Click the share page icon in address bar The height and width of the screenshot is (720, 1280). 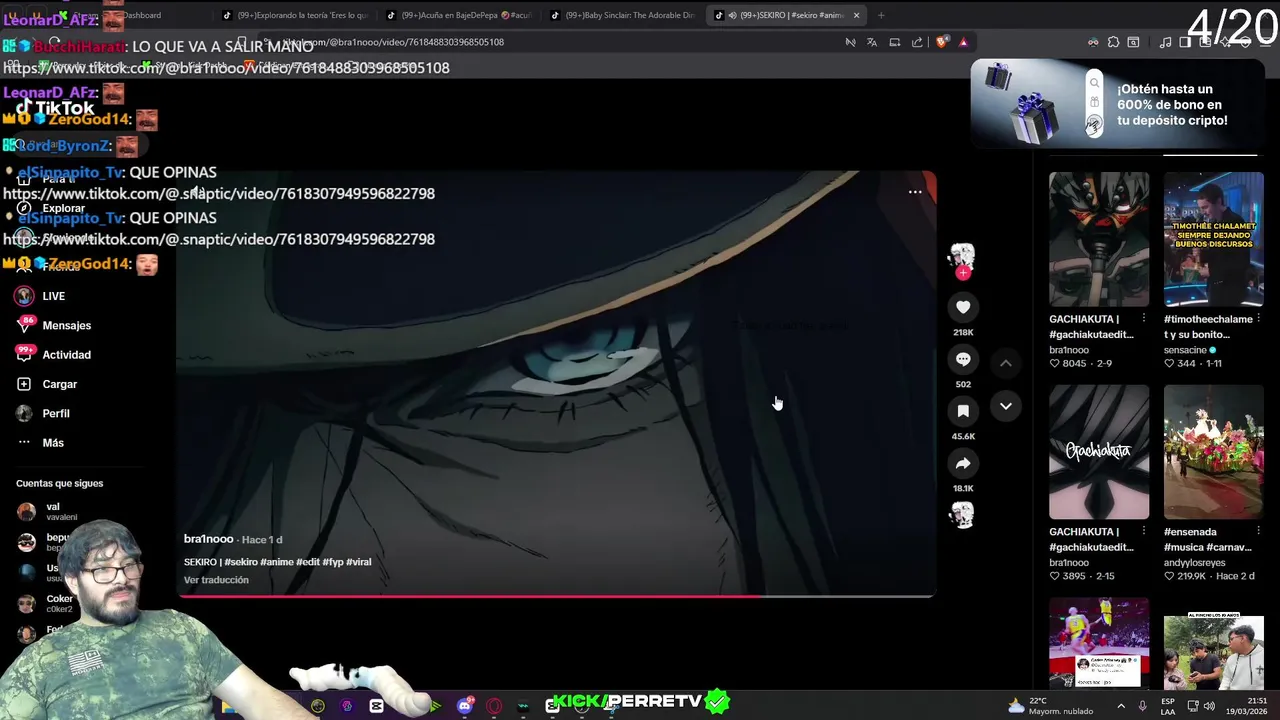tap(917, 42)
